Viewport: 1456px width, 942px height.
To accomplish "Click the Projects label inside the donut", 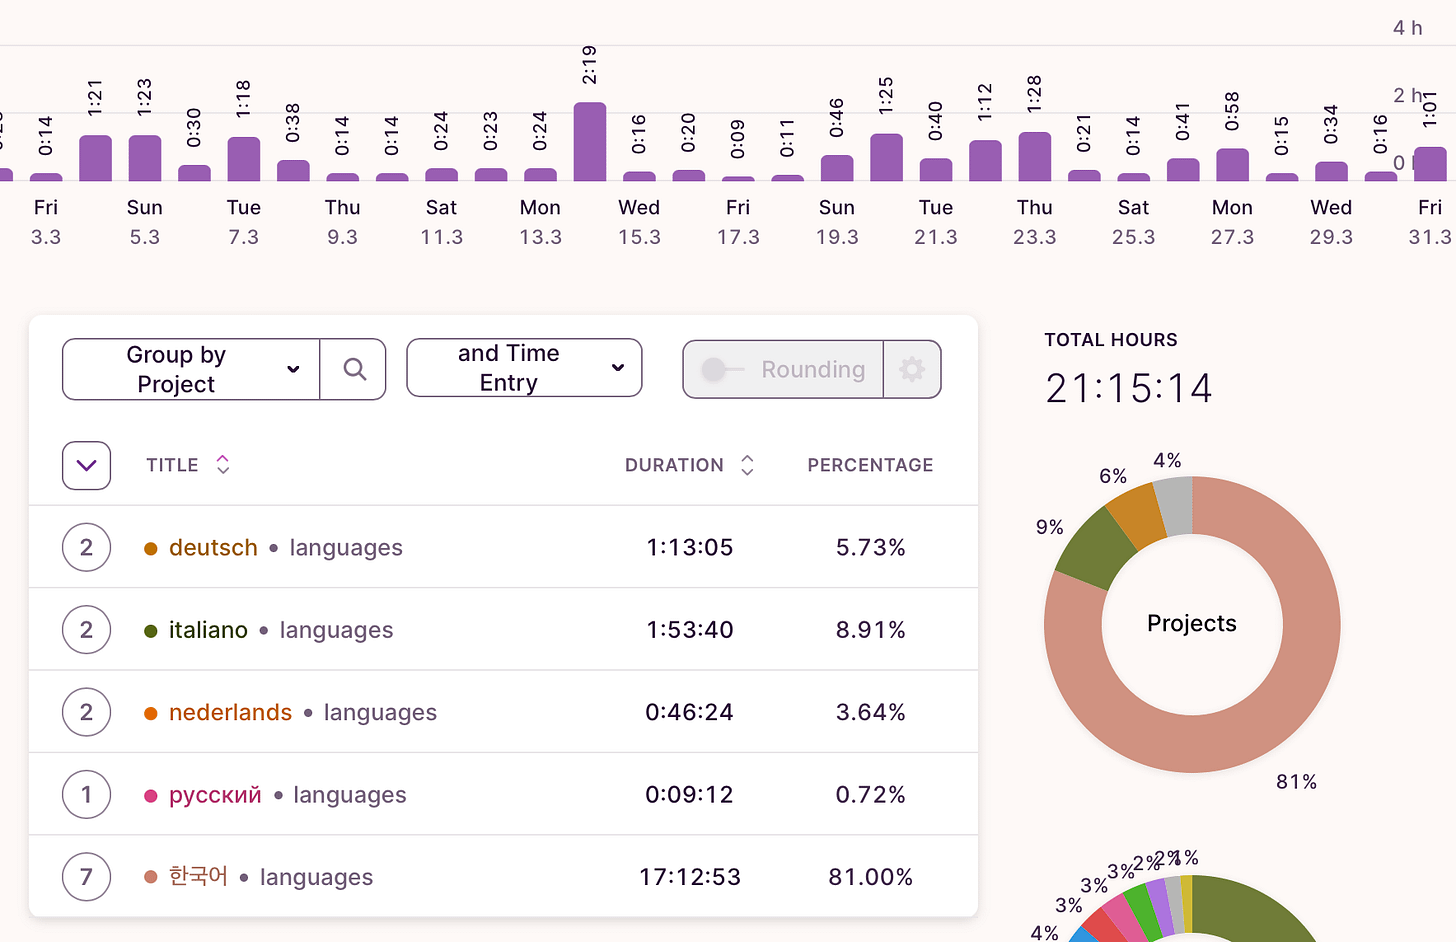I will click(x=1192, y=623).
